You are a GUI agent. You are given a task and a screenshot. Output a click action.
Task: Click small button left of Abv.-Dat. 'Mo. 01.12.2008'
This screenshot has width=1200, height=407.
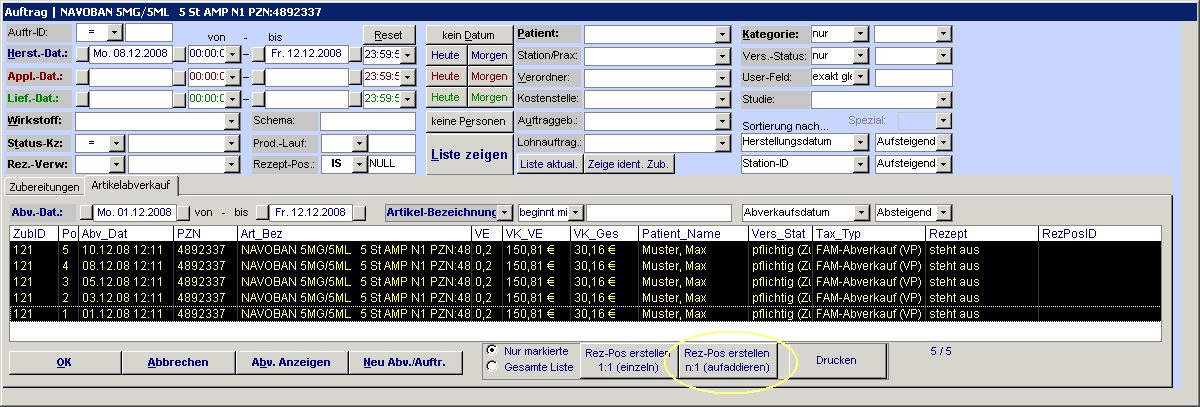[x=86, y=212]
